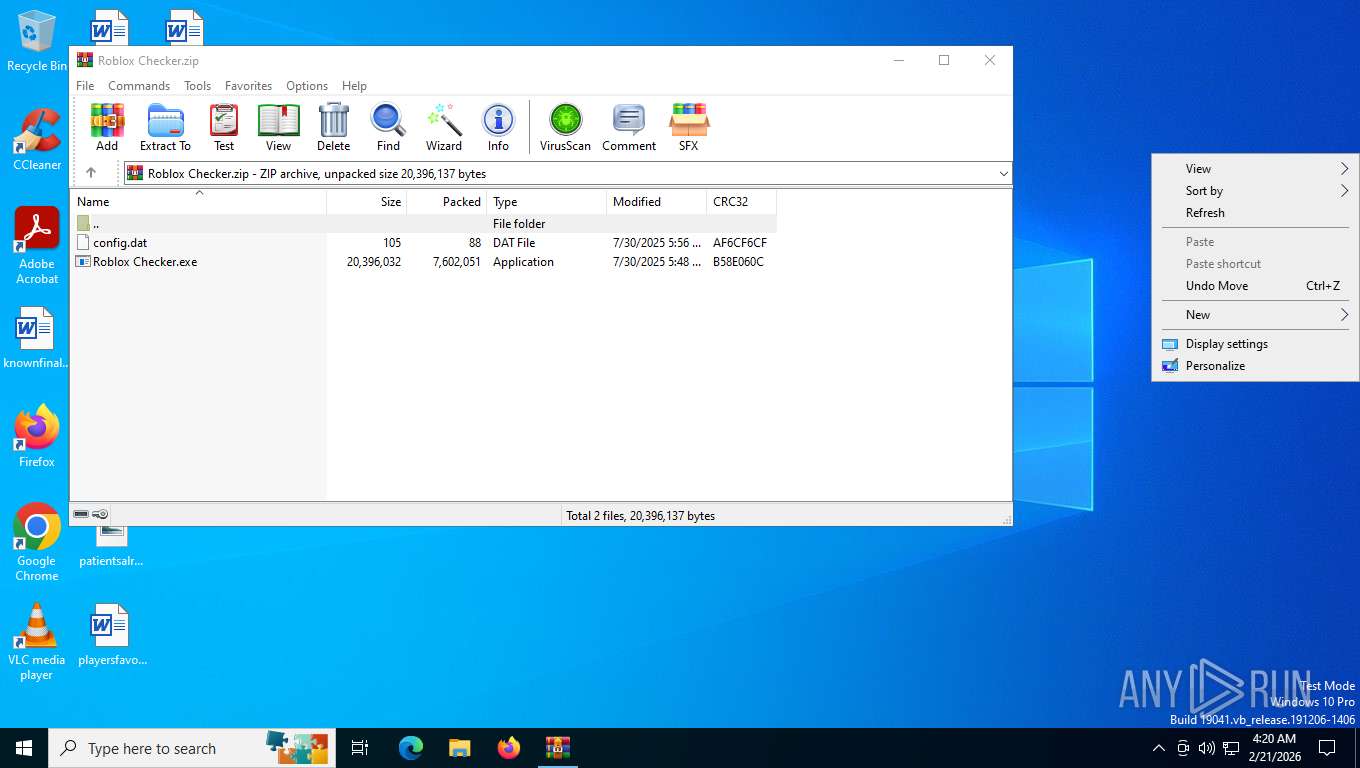Click the B58E060C CRC32 value
Screen dimensions: 1360x768
coord(738,262)
